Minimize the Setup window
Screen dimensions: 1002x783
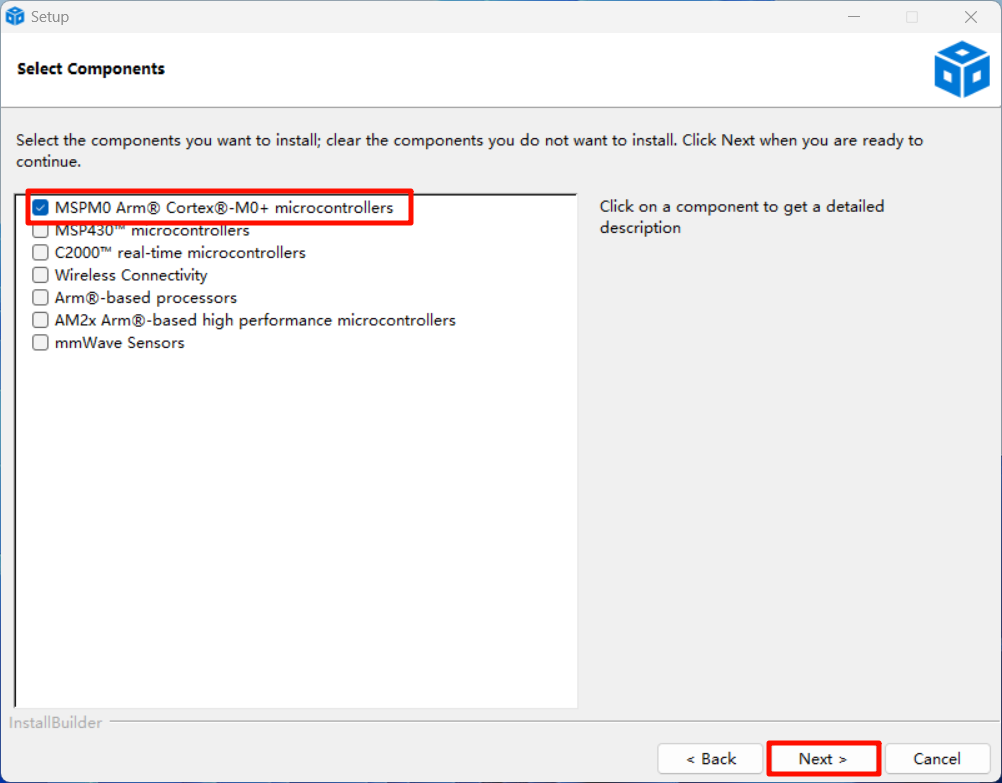[x=853, y=17]
